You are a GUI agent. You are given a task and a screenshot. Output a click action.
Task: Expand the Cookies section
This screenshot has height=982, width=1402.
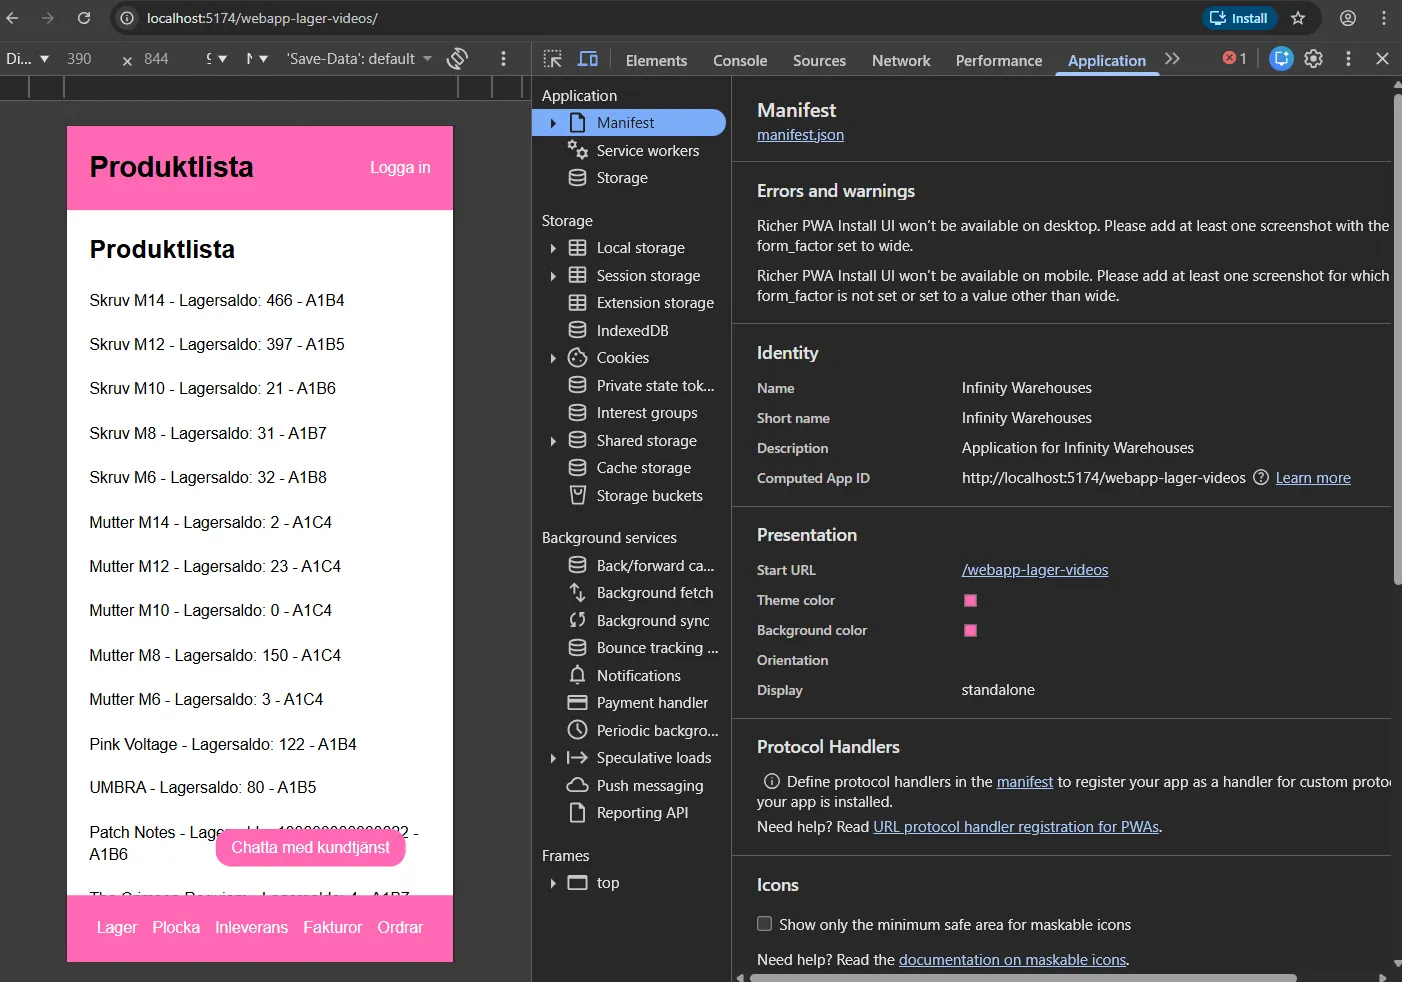click(553, 357)
